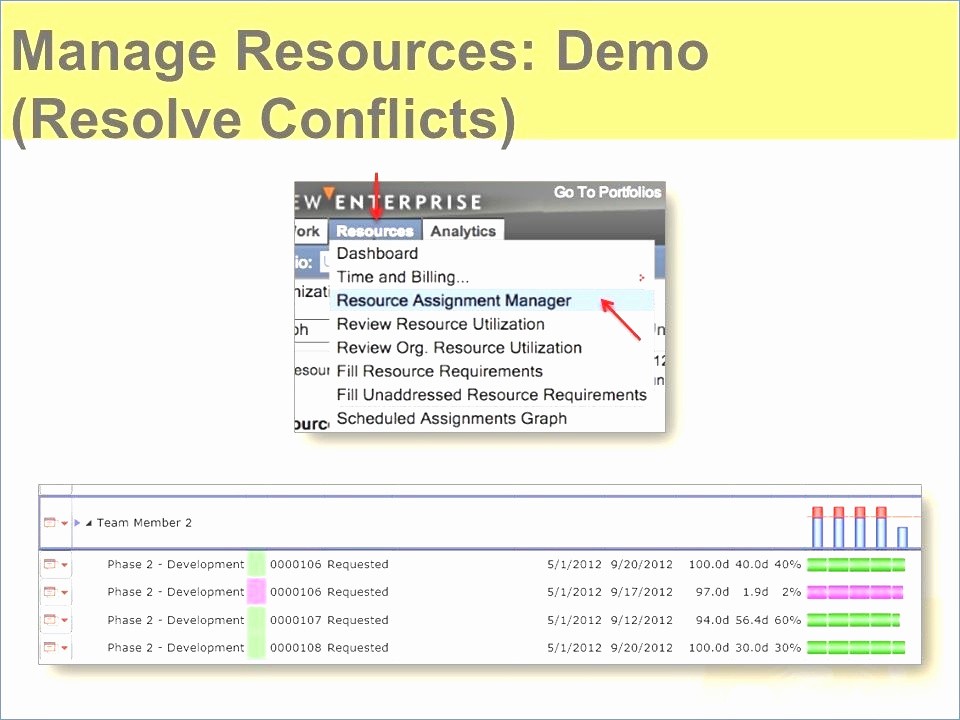Choose Fill Unaddressed Resource Requirements
960x720 pixels.
491,395
